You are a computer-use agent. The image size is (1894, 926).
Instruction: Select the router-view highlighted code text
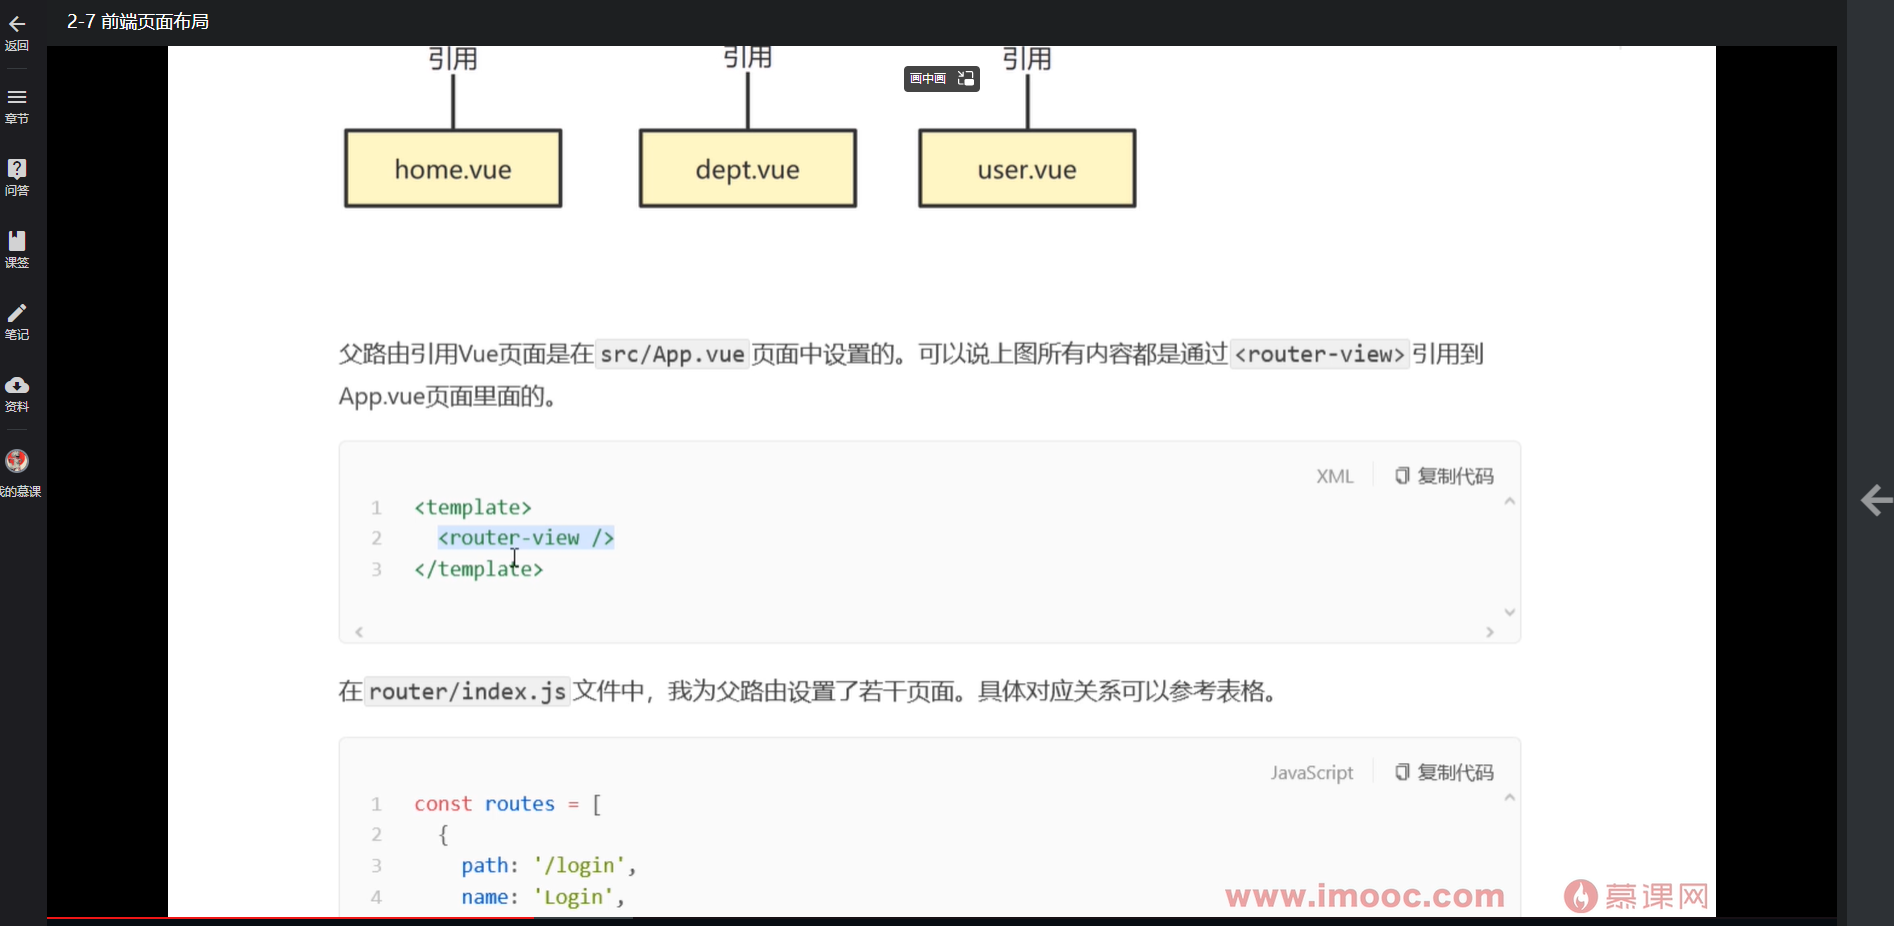(x=525, y=538)
